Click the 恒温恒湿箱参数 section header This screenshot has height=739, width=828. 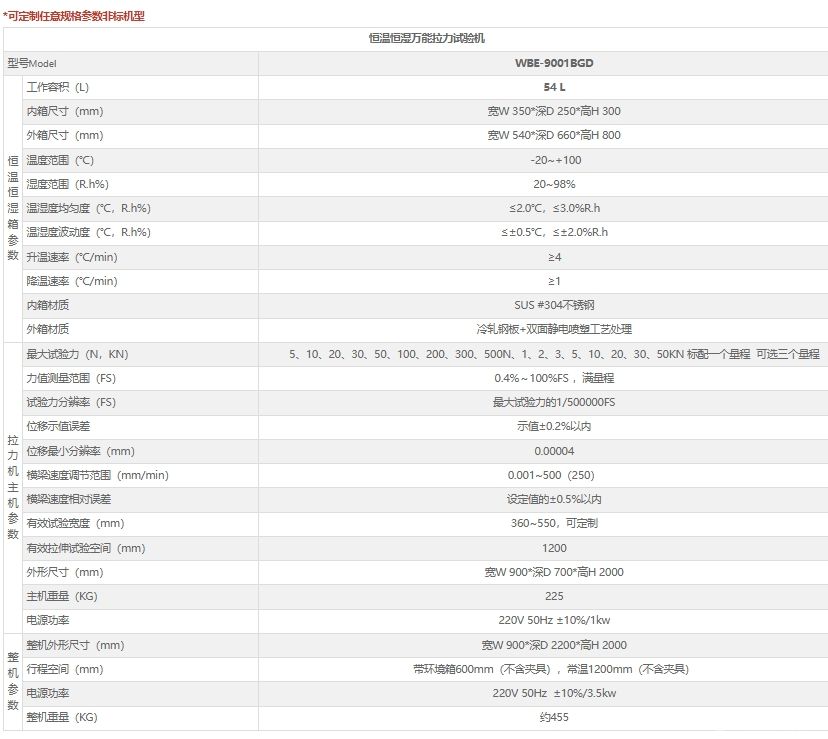(x=13, y=208)
